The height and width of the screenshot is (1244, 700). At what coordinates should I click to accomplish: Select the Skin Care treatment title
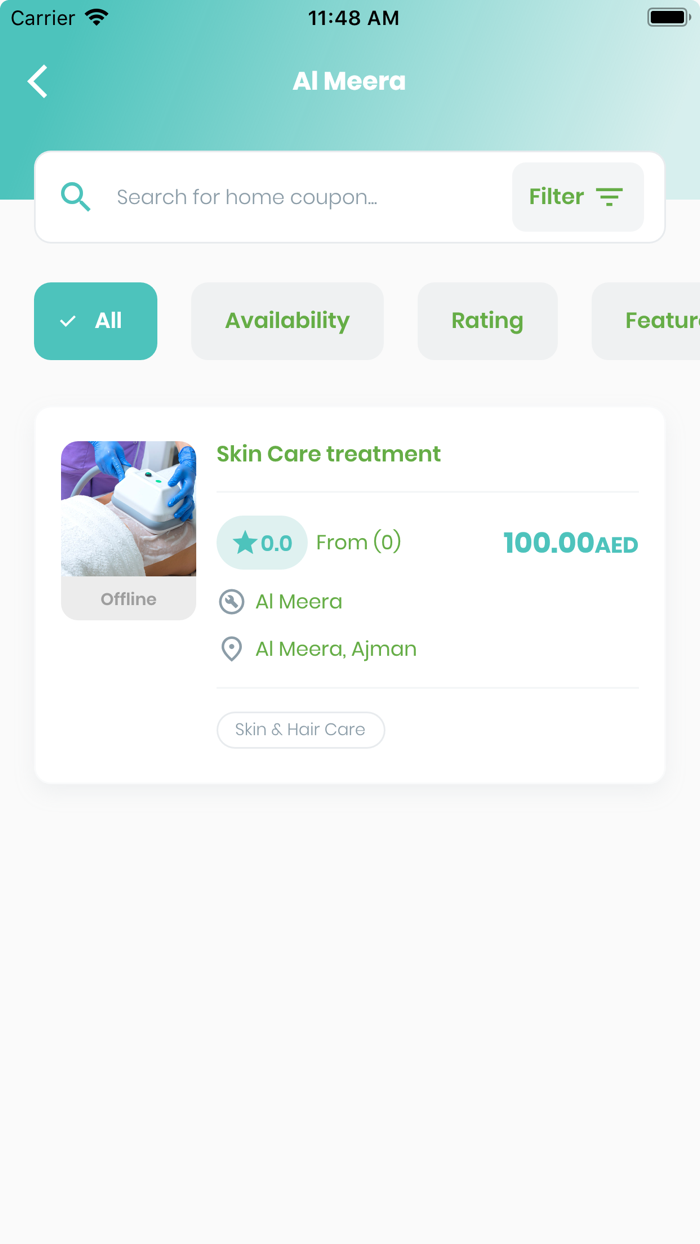click(328, 453)
